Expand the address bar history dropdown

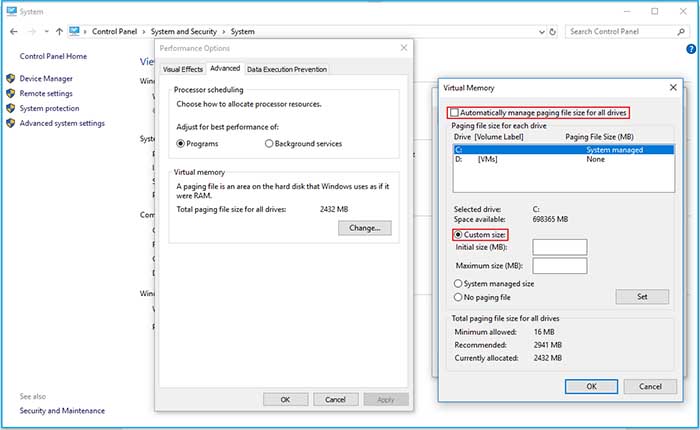tap(541, 32)
